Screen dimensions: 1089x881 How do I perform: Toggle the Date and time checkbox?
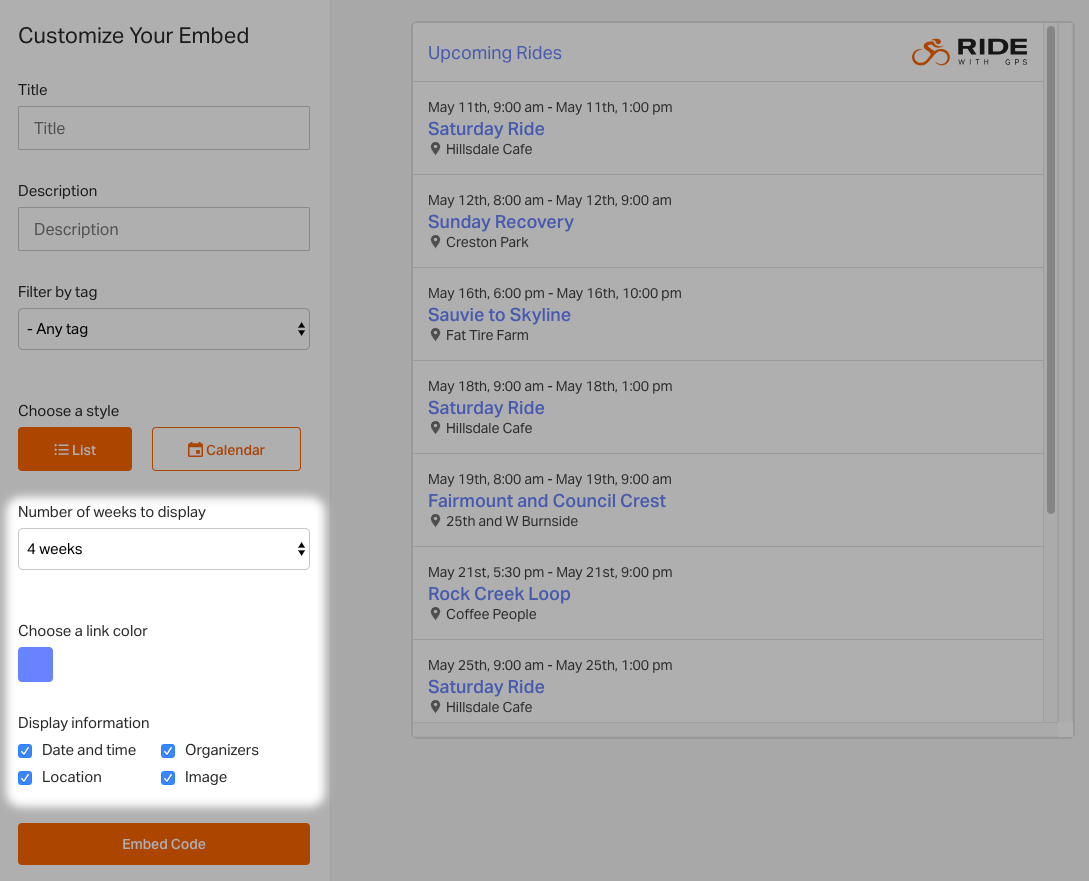pyautogui.click(x=25, y=750)
